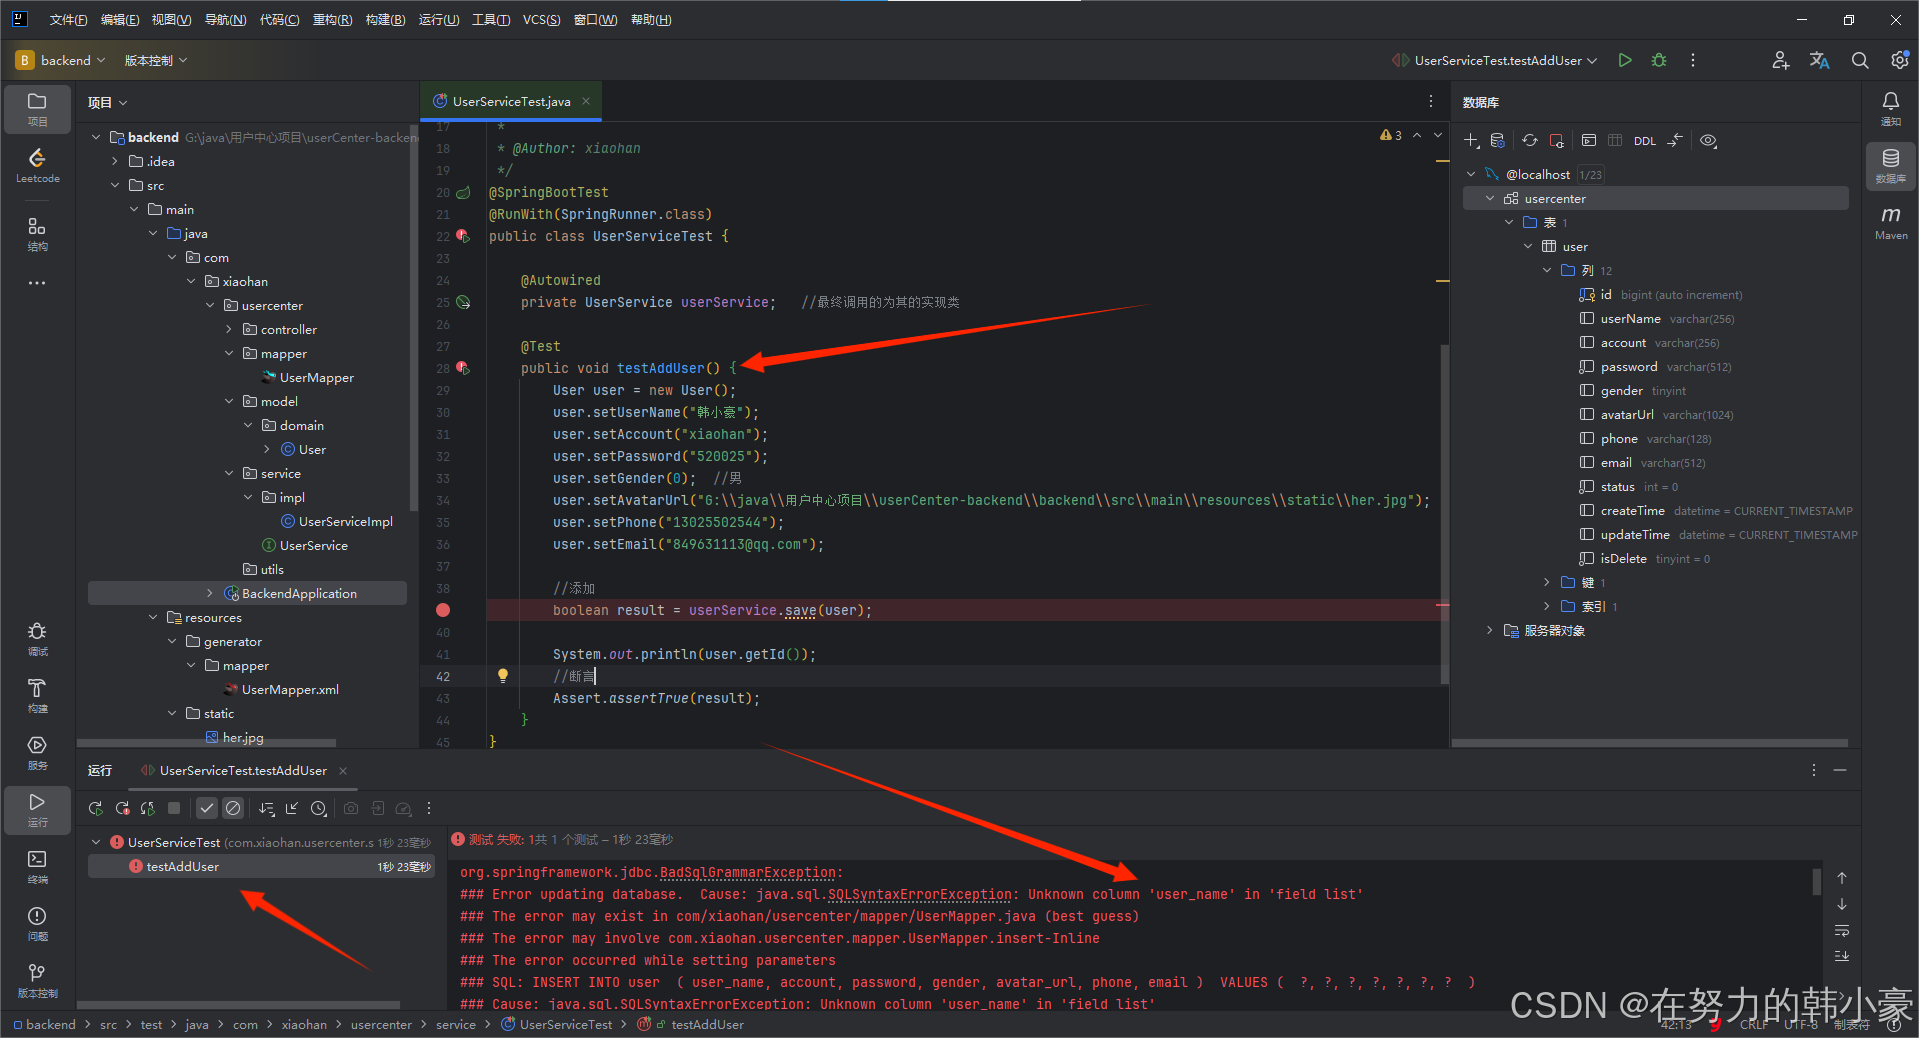The height and width of the screenshot is (1038, 1919).
Task: Toggle the show ignored tests filter
Action: point(233,808)
